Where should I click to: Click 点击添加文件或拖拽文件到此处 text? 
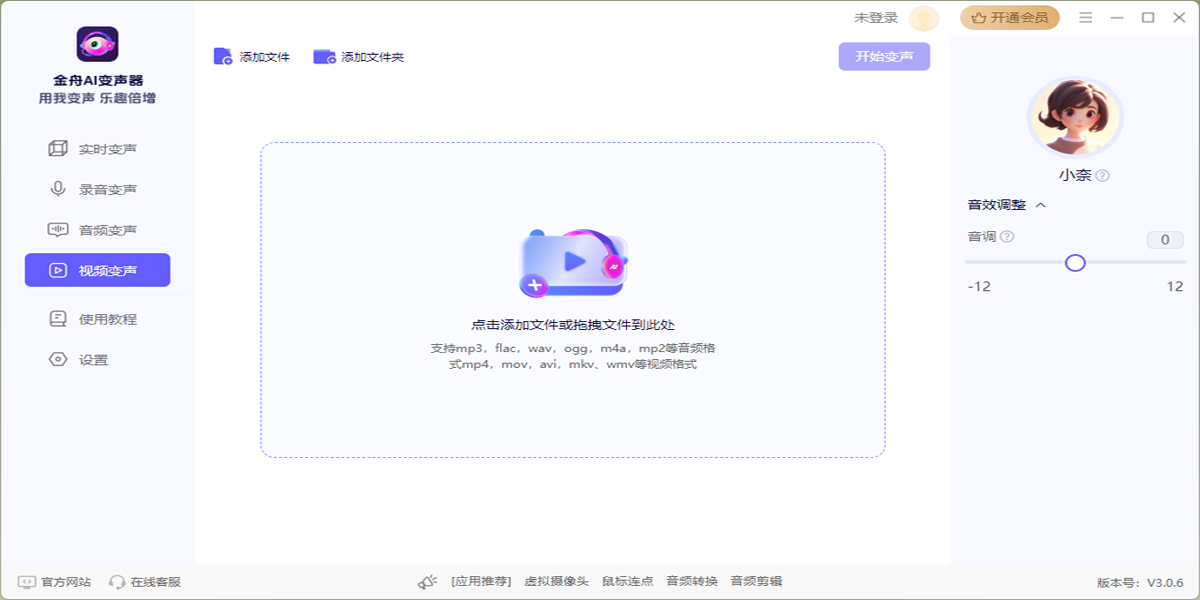[573, 325]
